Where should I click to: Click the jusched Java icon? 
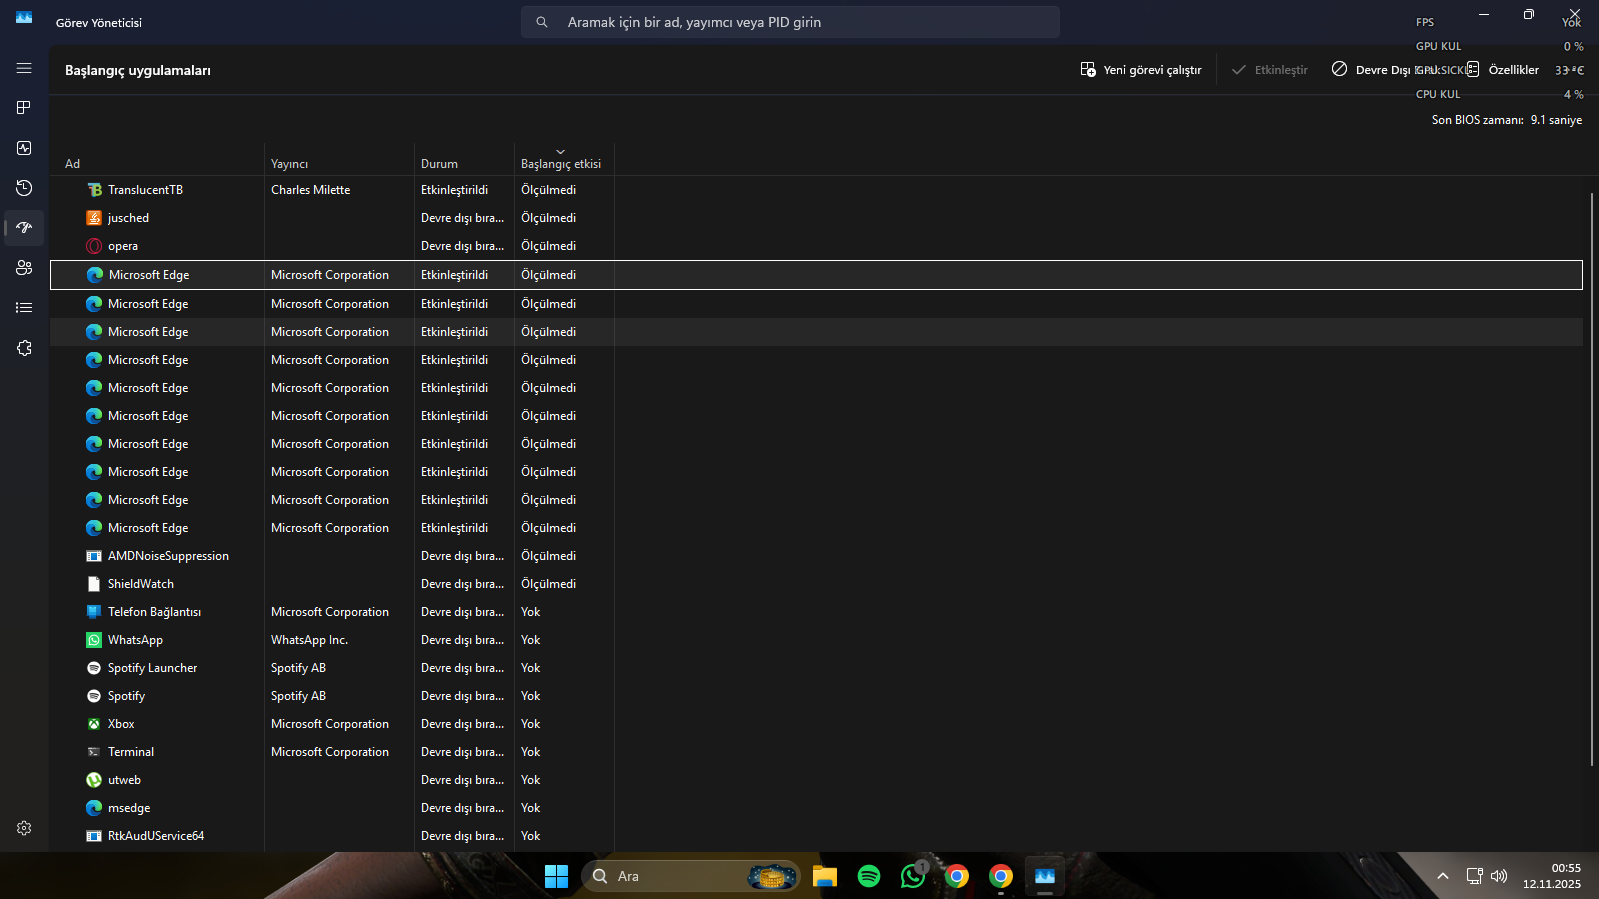[94, 218]
